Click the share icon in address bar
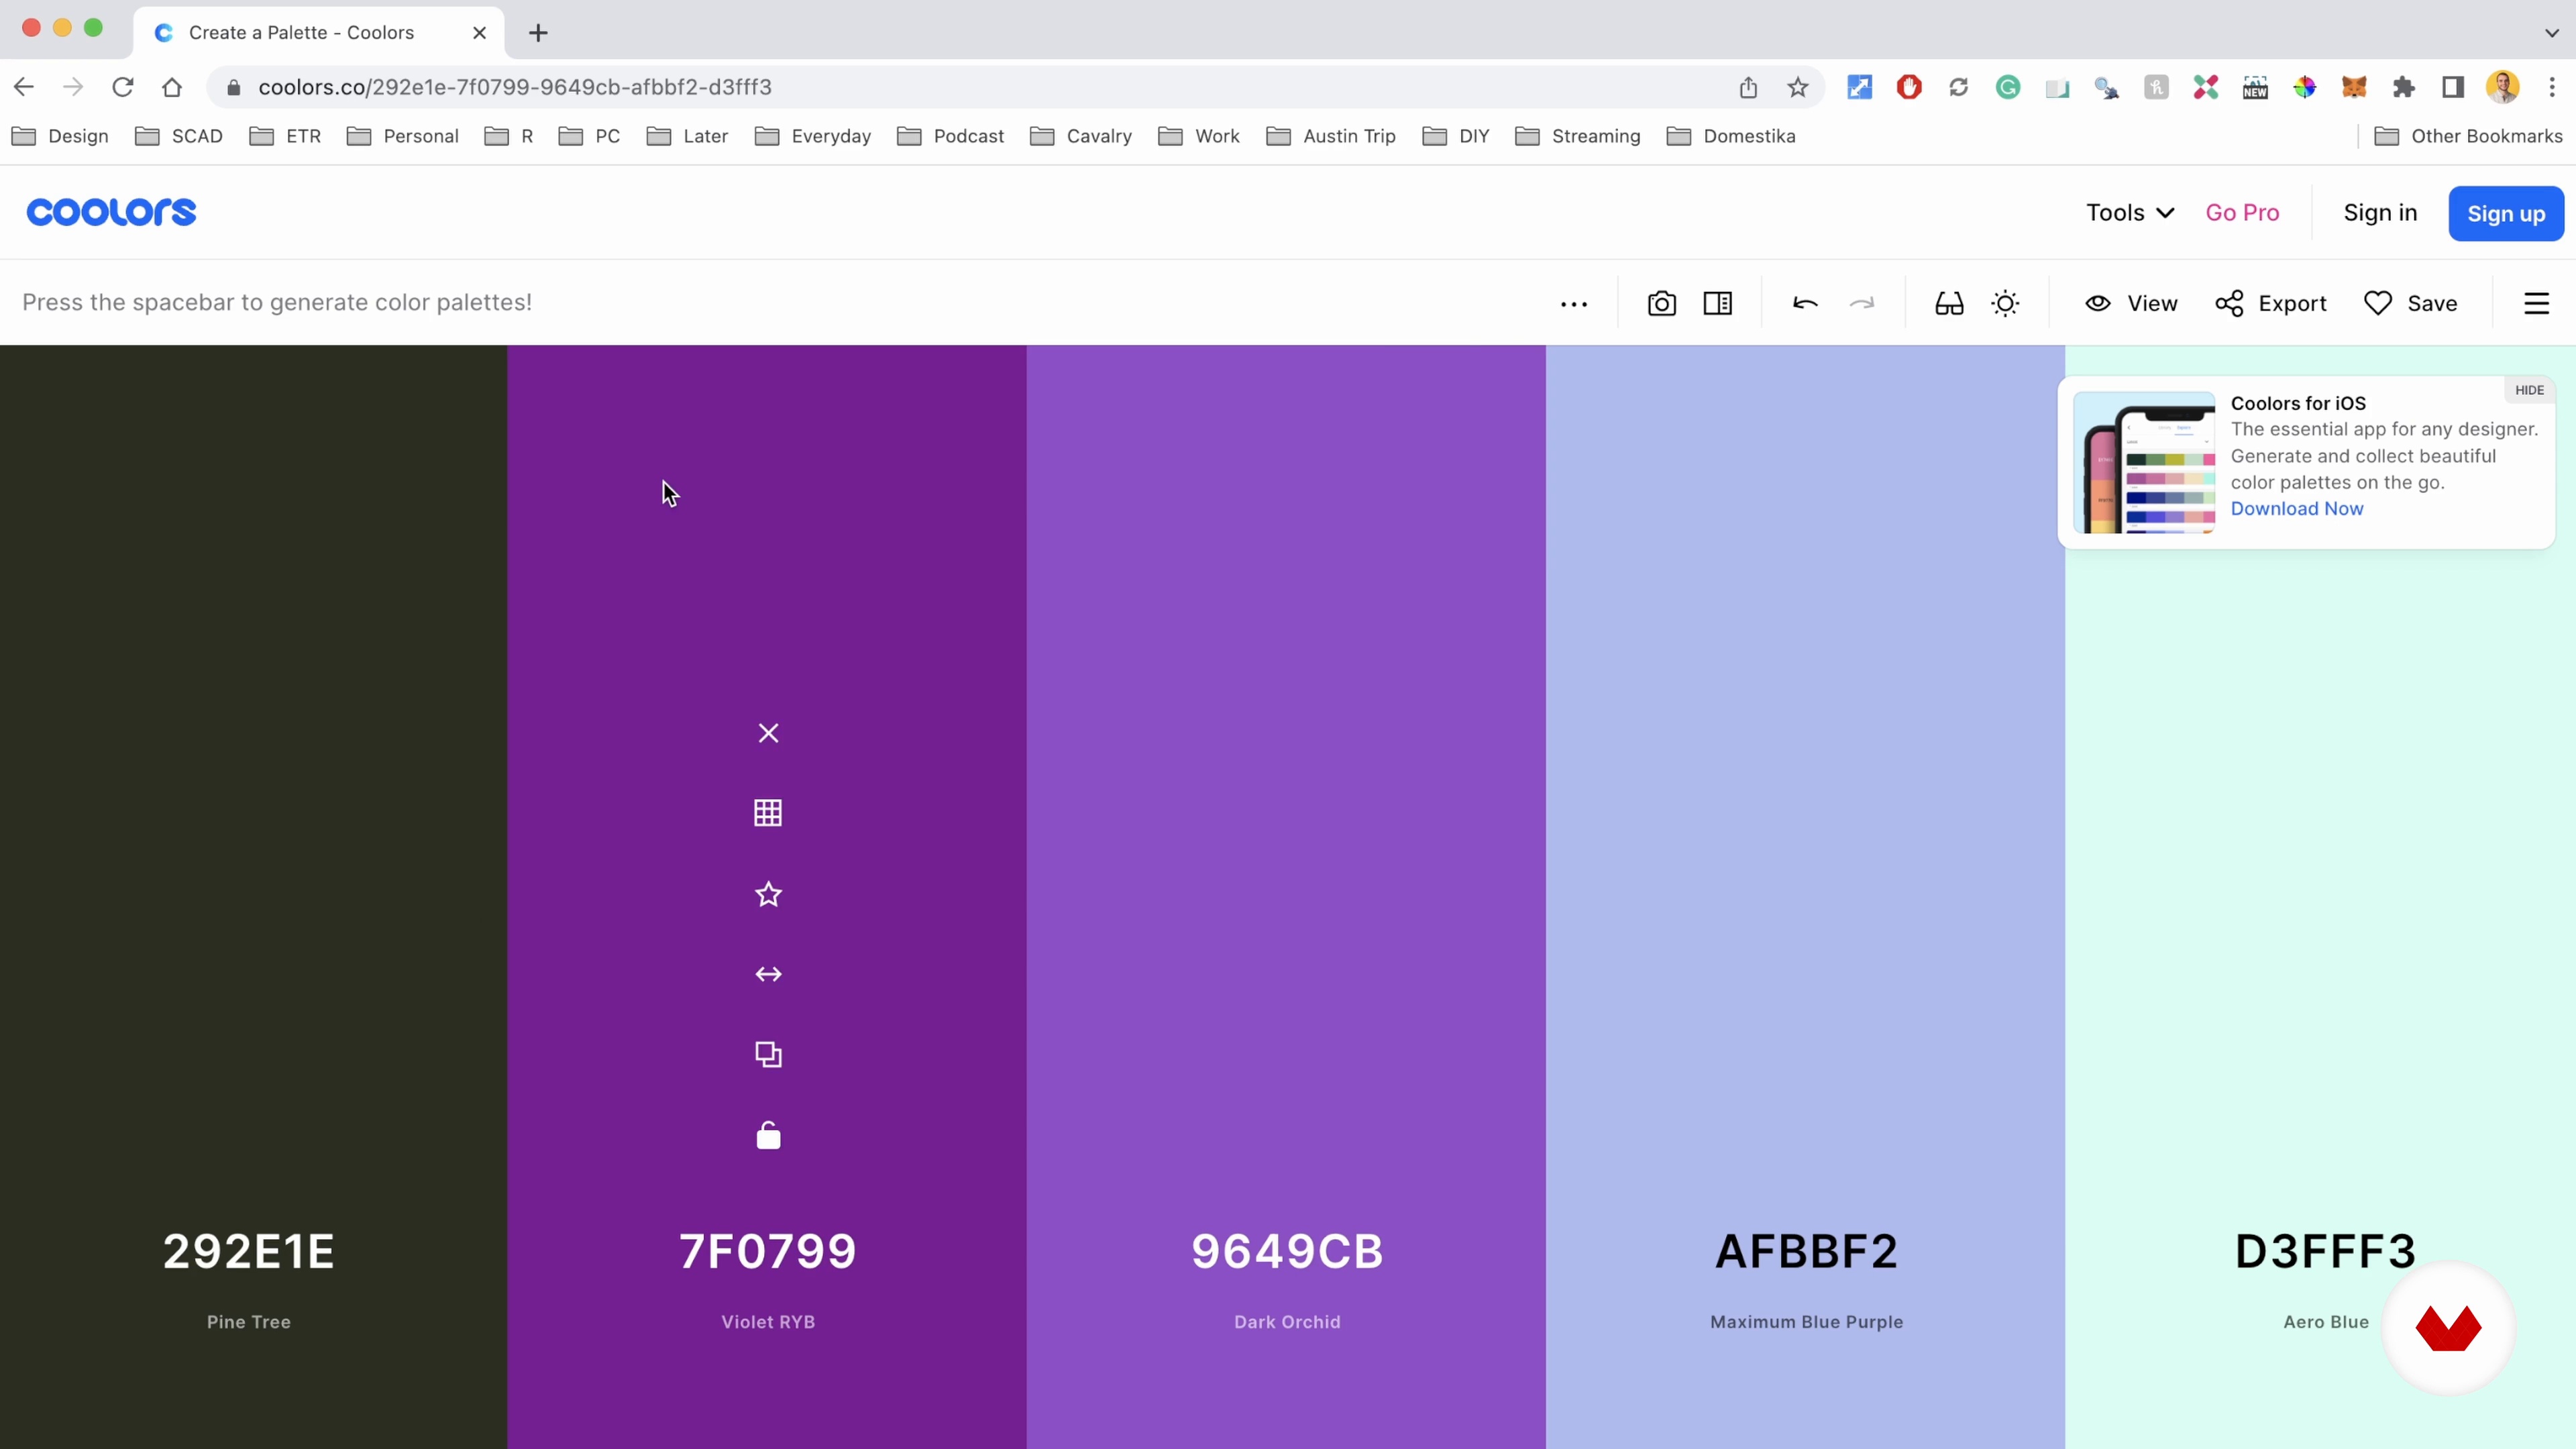 pyautogui.click(x=1748, y=87)
